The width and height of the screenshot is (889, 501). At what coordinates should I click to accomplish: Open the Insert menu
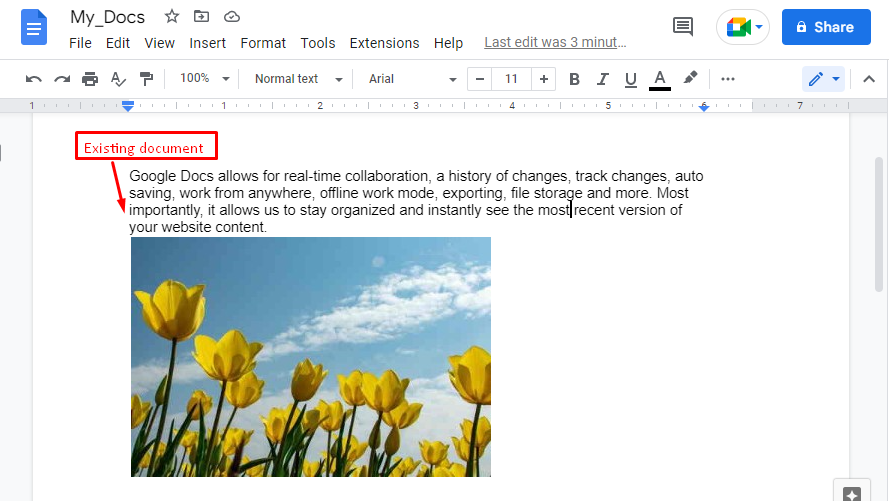(208, 43)
